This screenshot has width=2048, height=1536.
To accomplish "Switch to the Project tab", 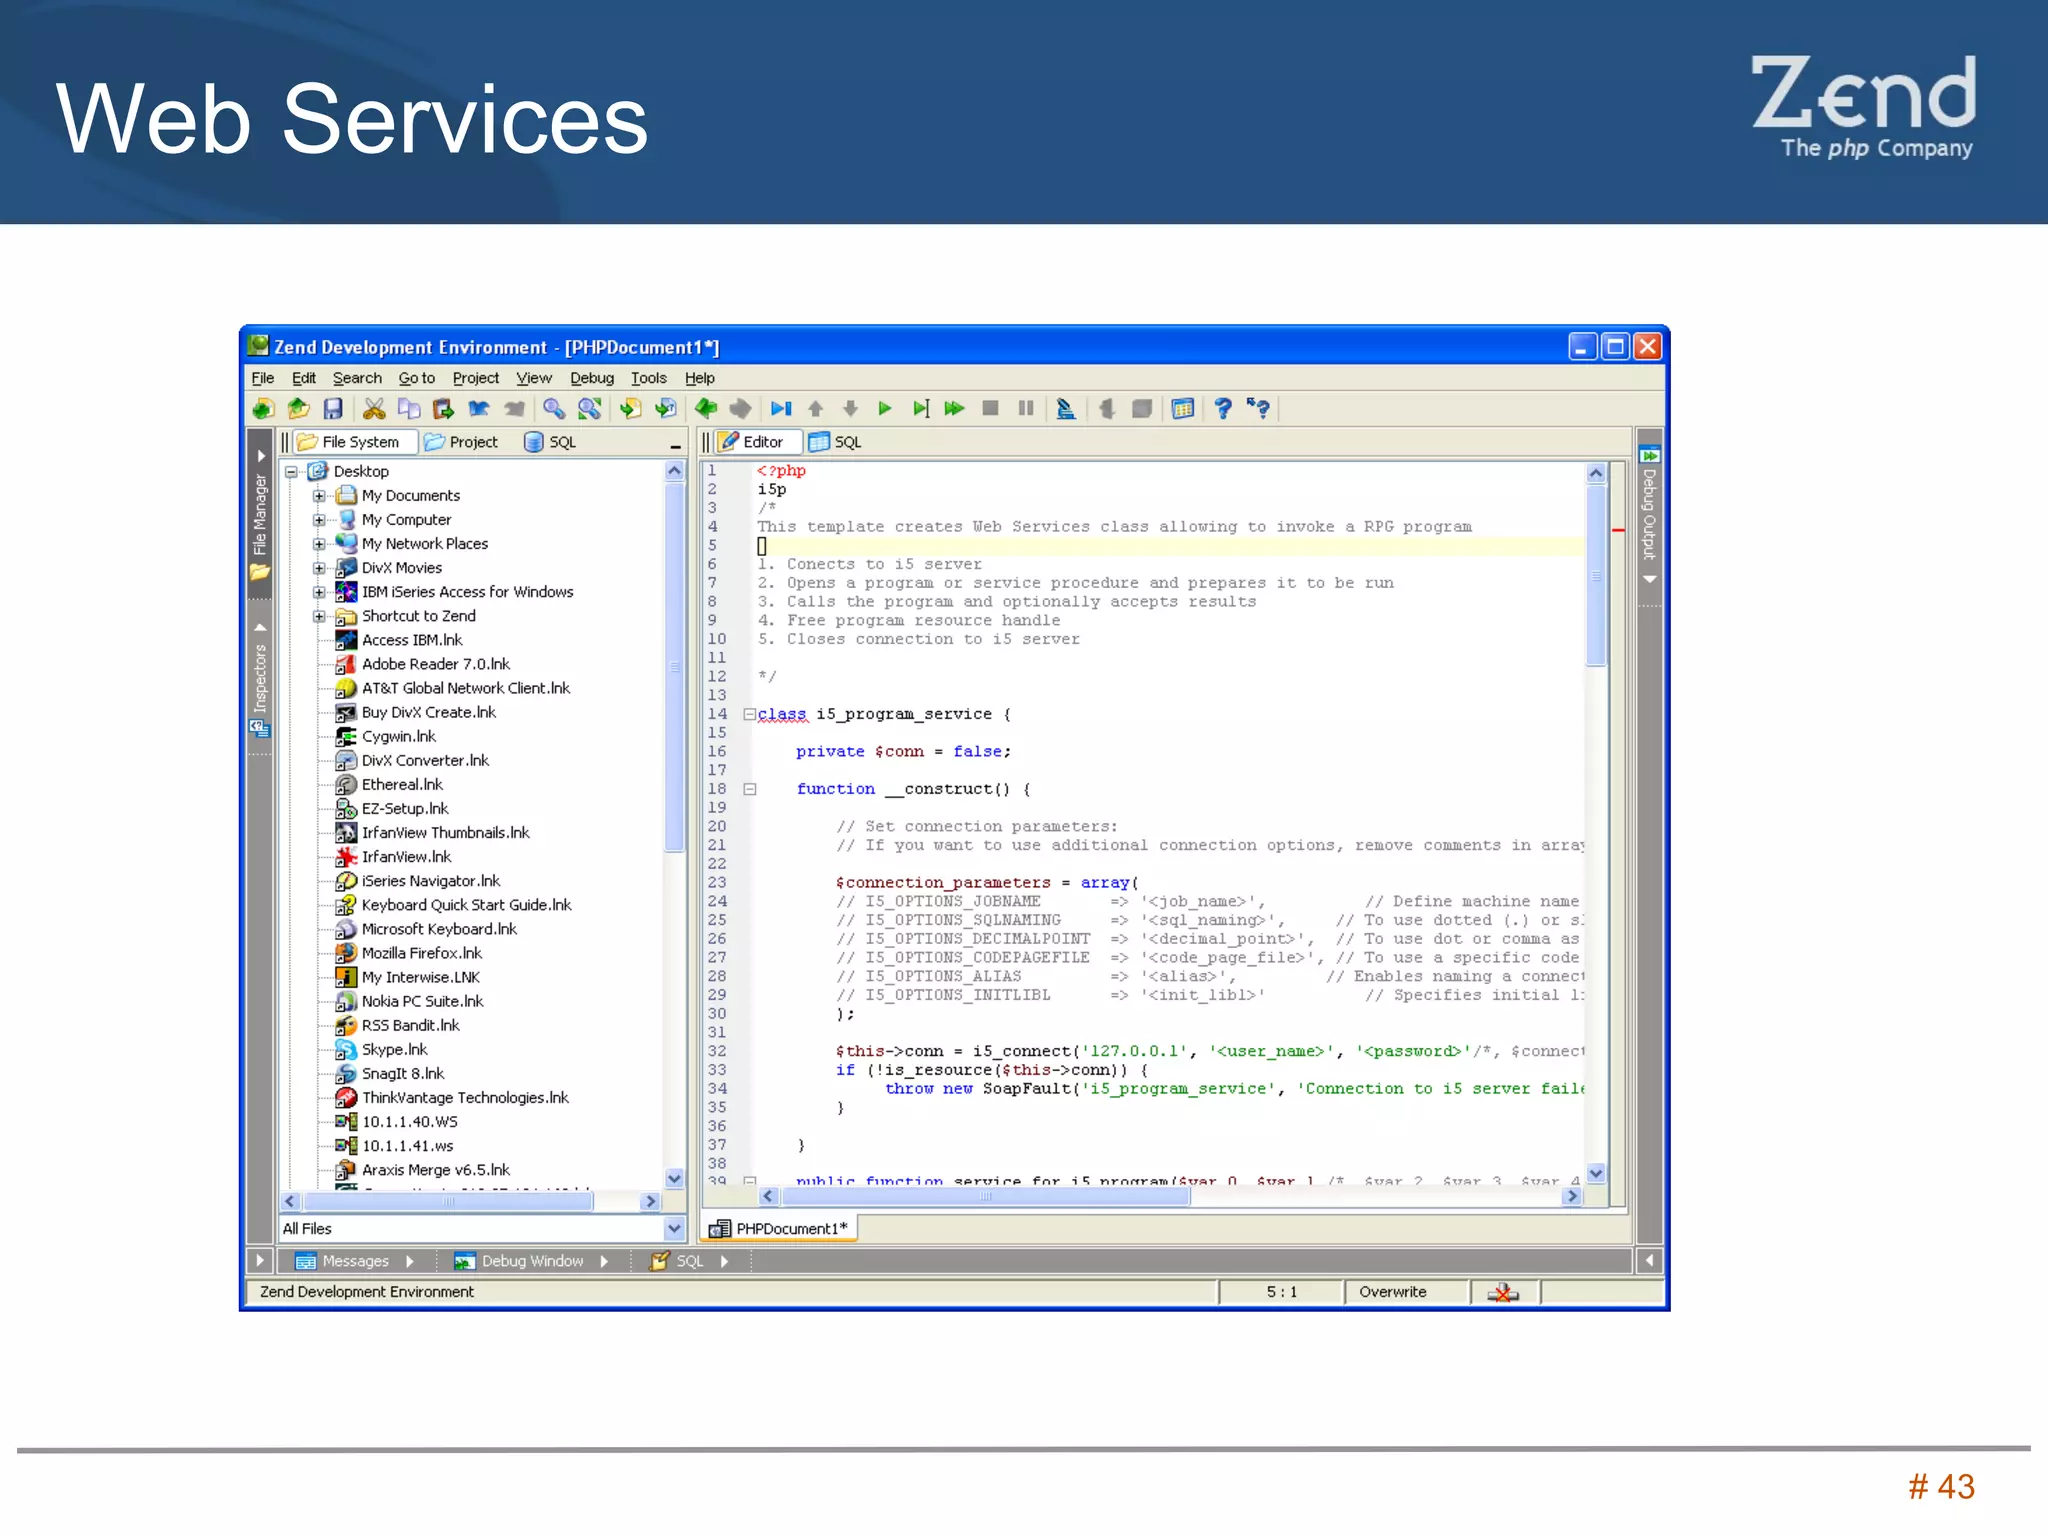I will [x=461, y=442].
